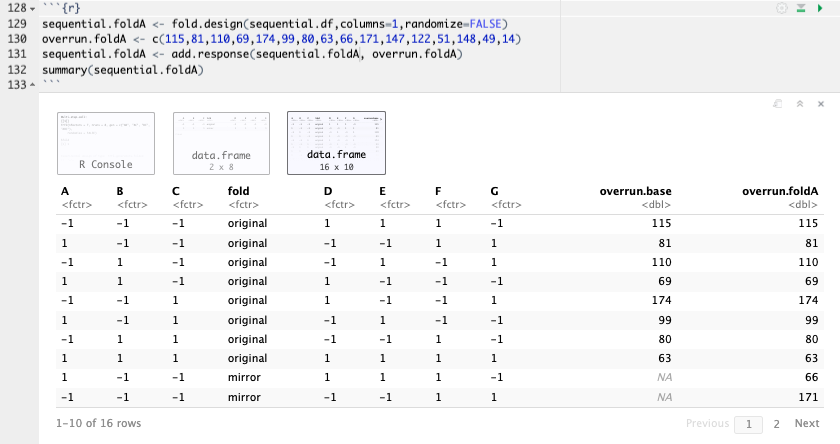Click fold arrow at line 133
Image resolution: width=840 pixels, height=444 pixels.
point(37,86)
